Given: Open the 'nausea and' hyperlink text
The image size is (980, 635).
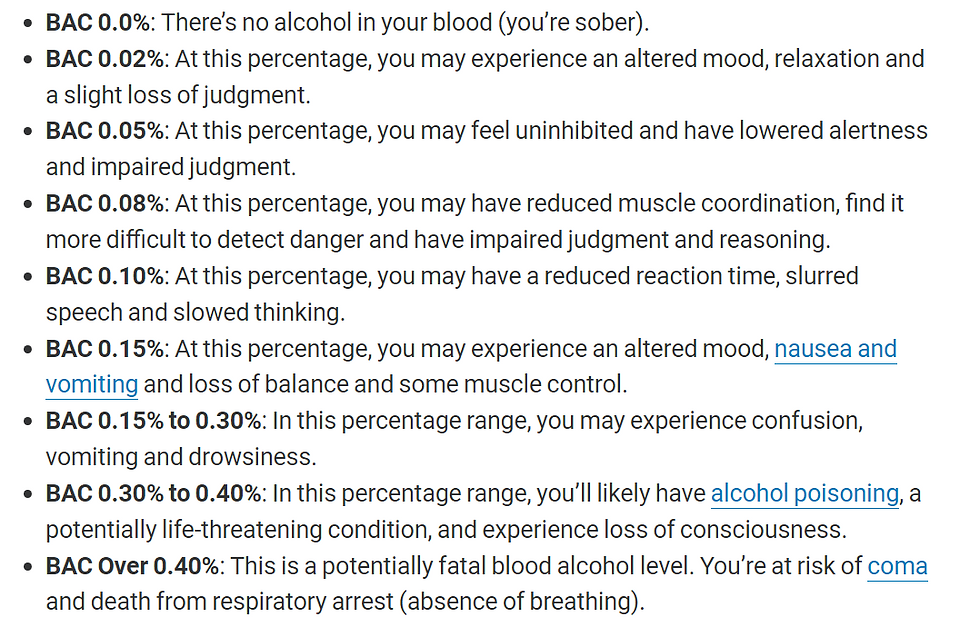Looking at the screenshot, I should [x=835, y=349].
